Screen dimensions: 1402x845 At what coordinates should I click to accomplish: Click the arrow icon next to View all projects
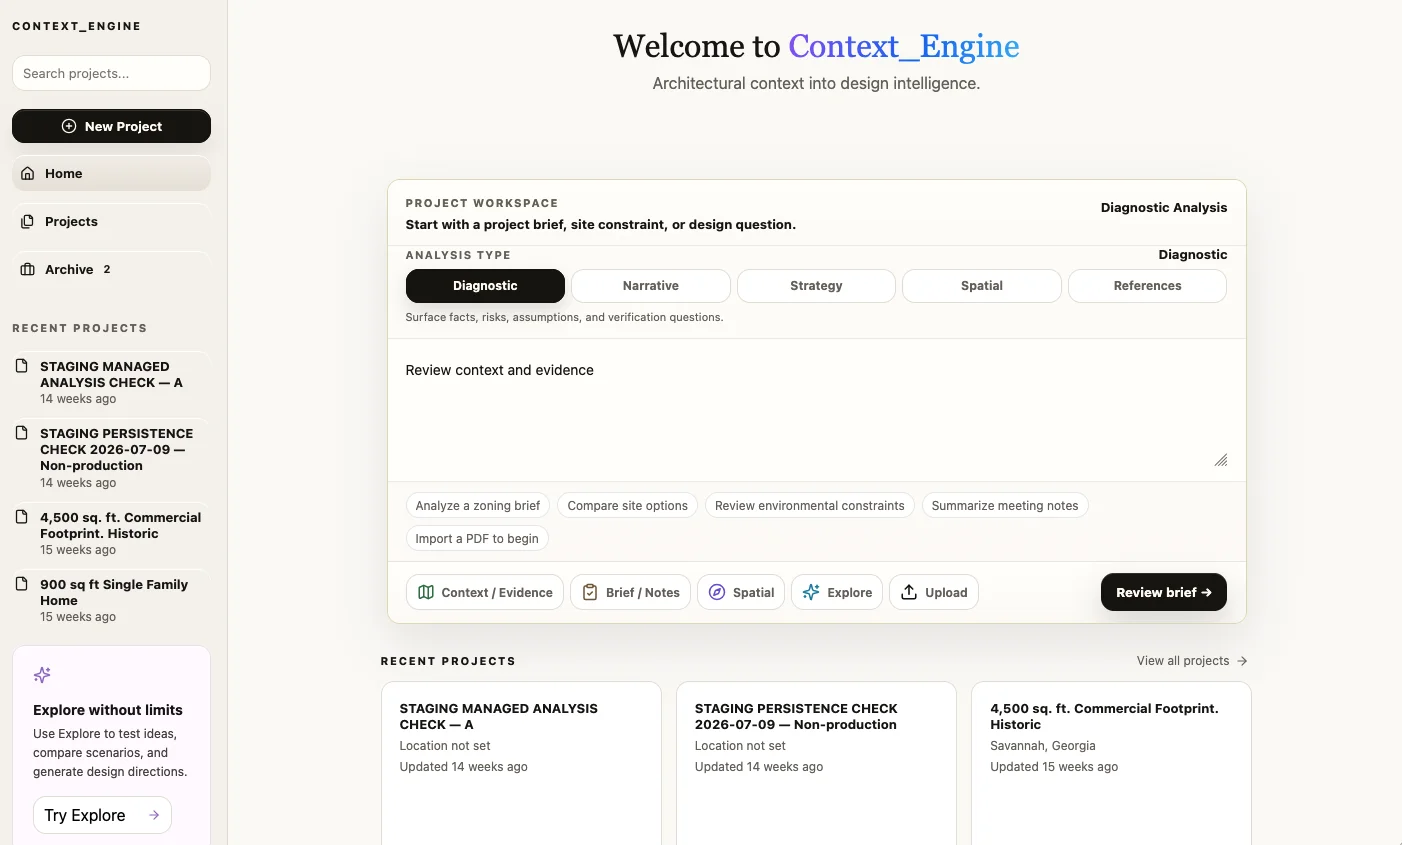(x=1242, y=661)
